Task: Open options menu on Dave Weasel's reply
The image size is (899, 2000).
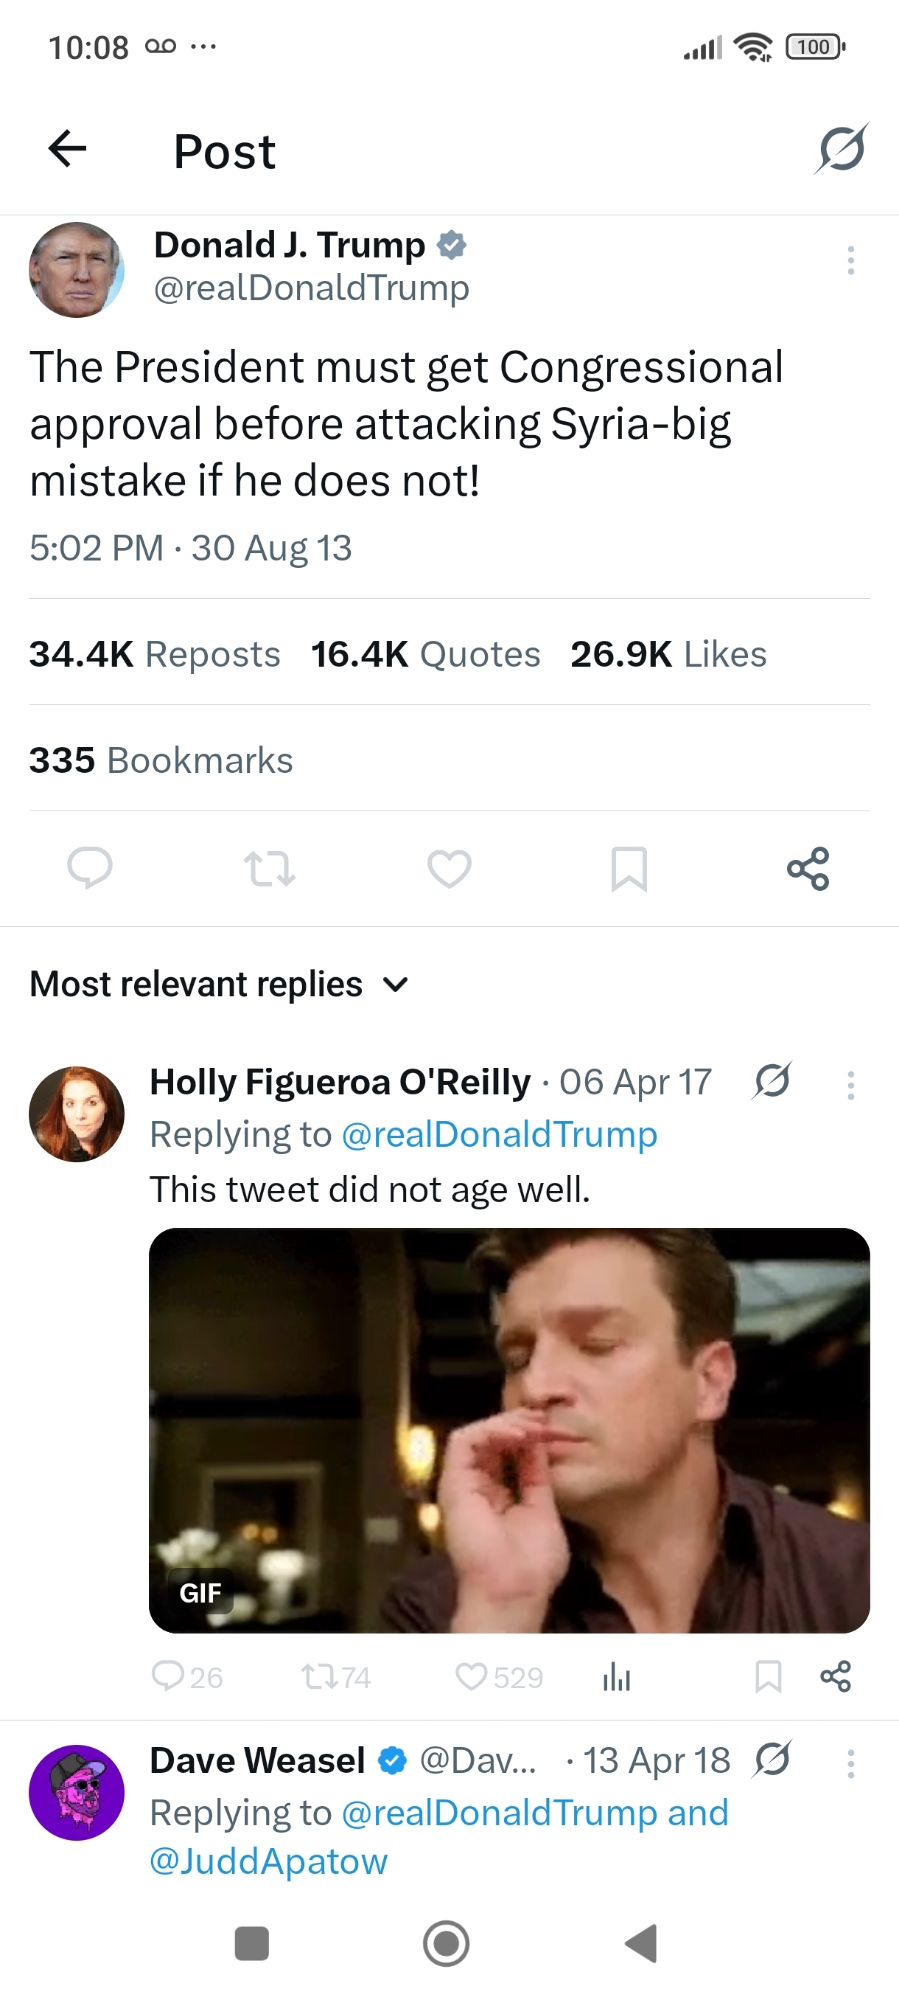Action: click(x=851, y=1763)
